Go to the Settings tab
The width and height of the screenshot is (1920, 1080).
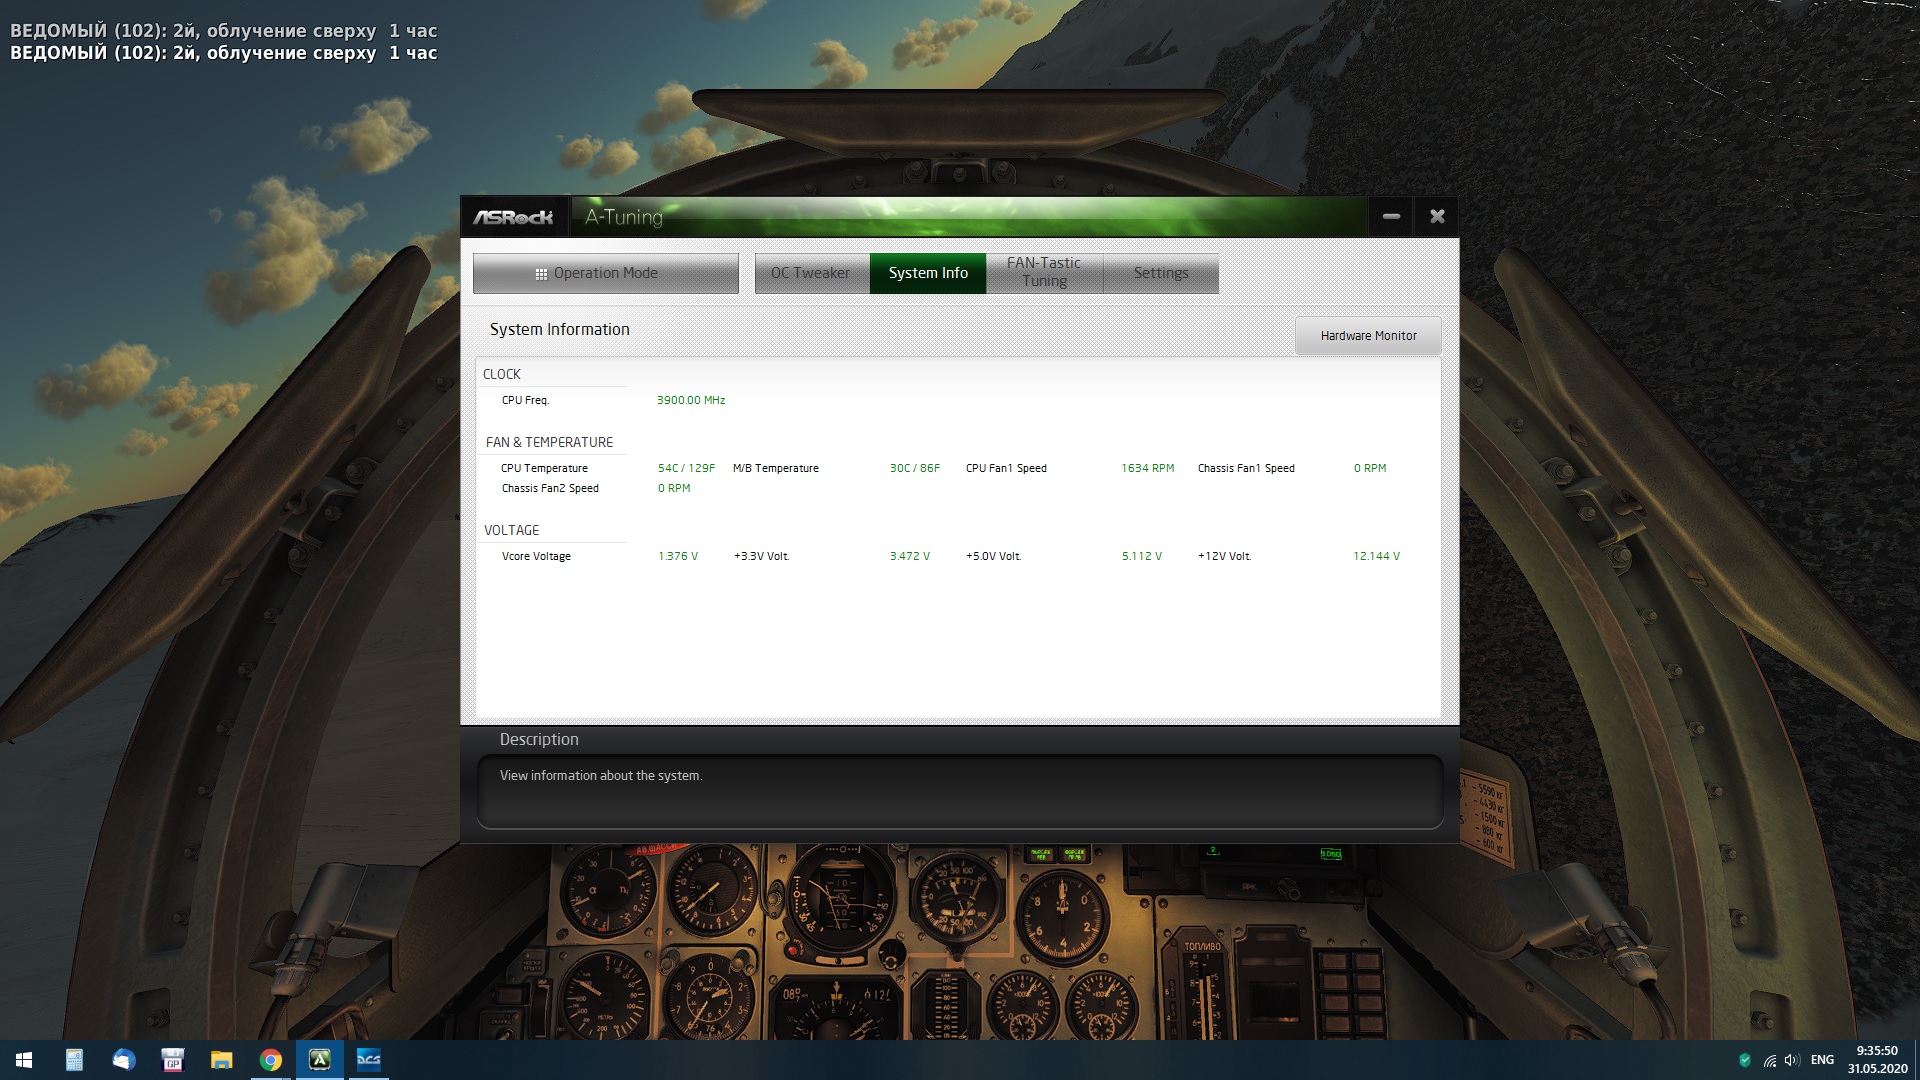coord(1161,273)
